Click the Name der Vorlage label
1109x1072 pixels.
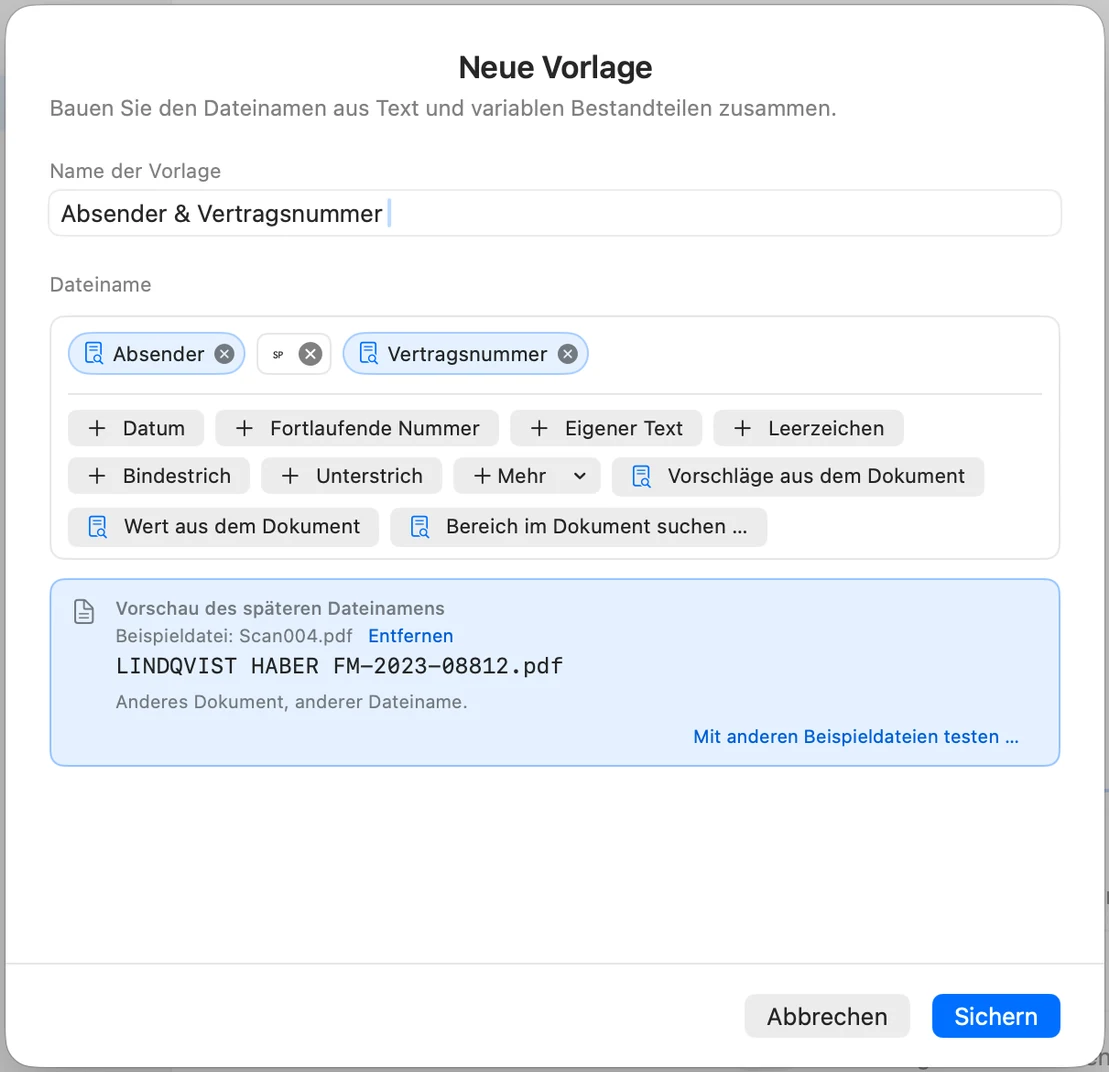pyautogui.click(x=135, y=171)
